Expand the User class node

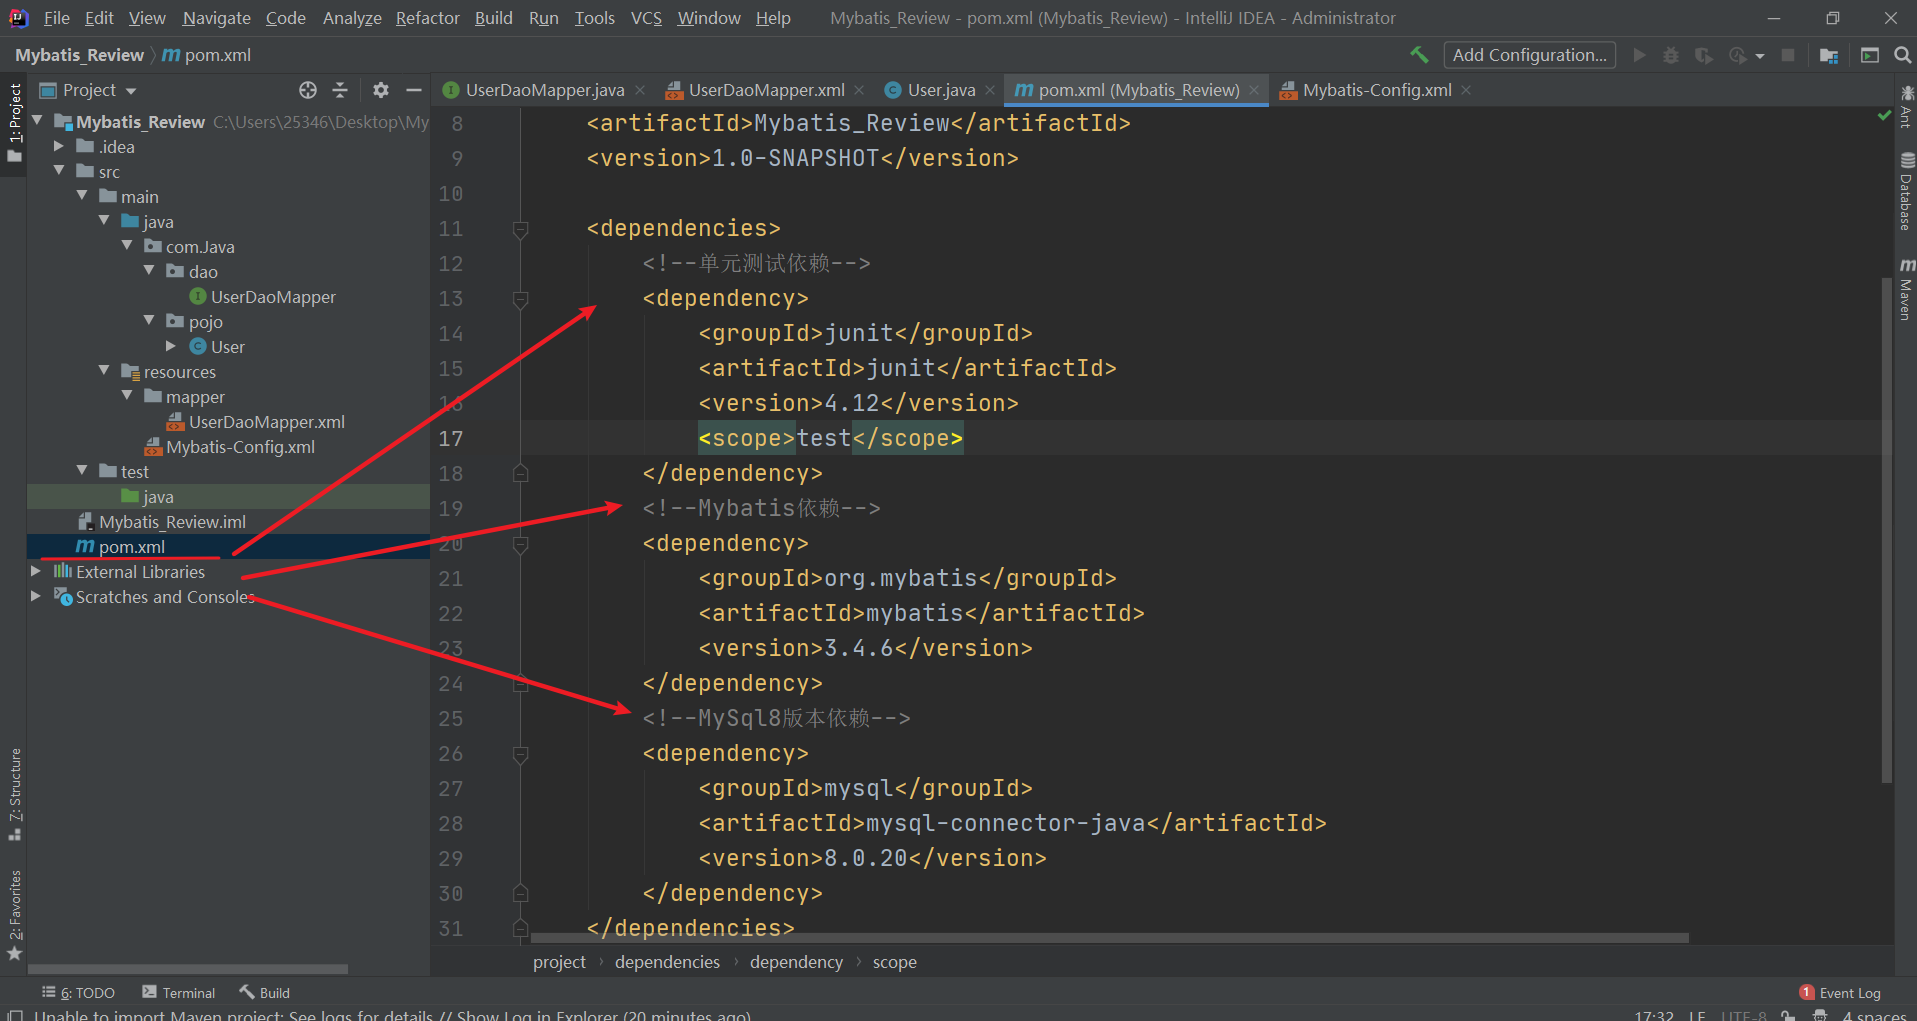click(x=171, y=346)
